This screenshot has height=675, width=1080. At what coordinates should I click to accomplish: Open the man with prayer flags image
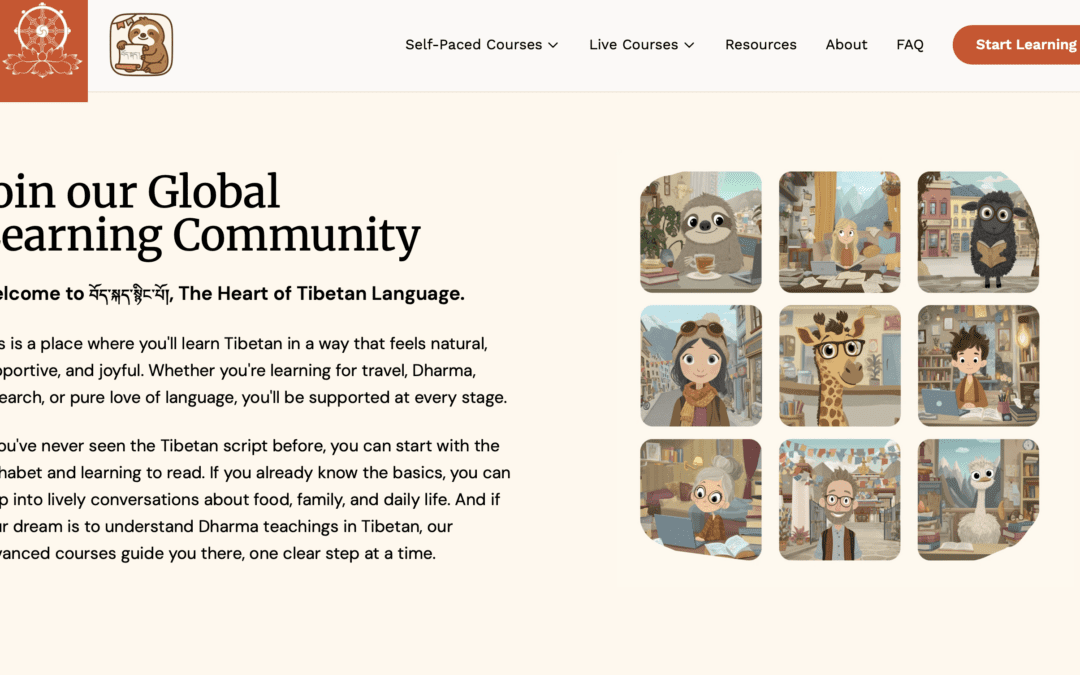[839, 498]
